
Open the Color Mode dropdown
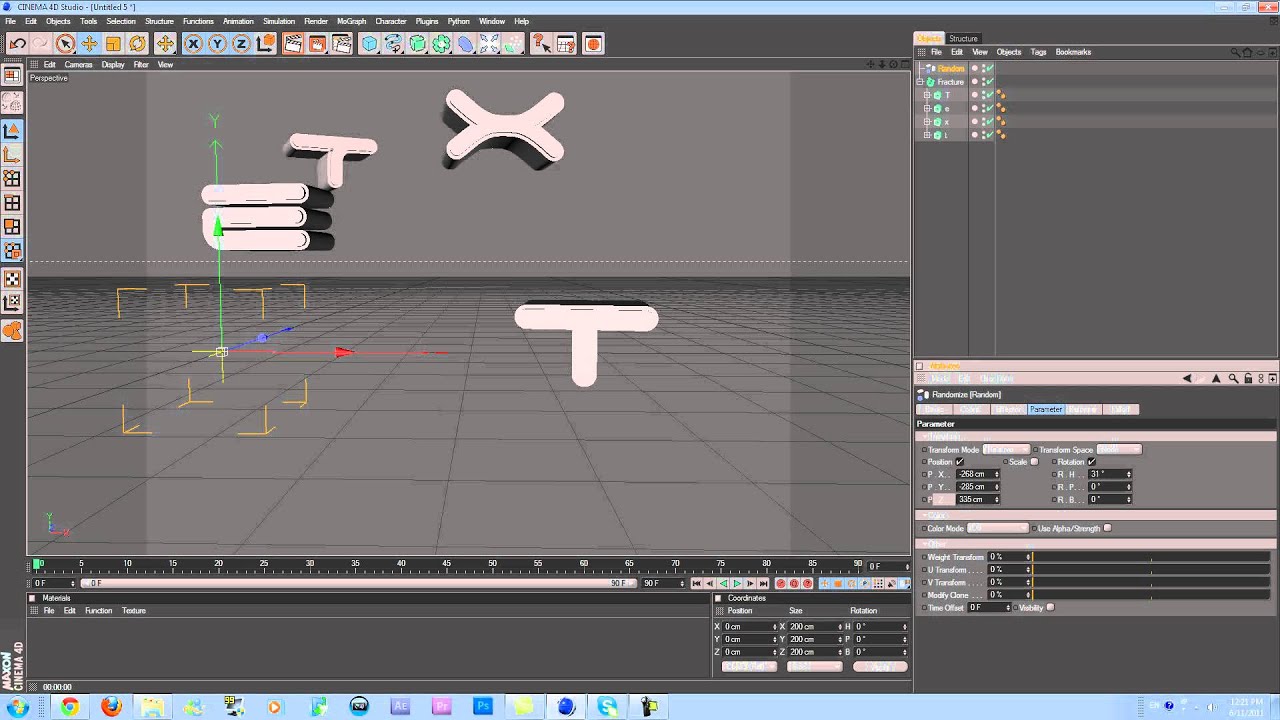[997, 528]
